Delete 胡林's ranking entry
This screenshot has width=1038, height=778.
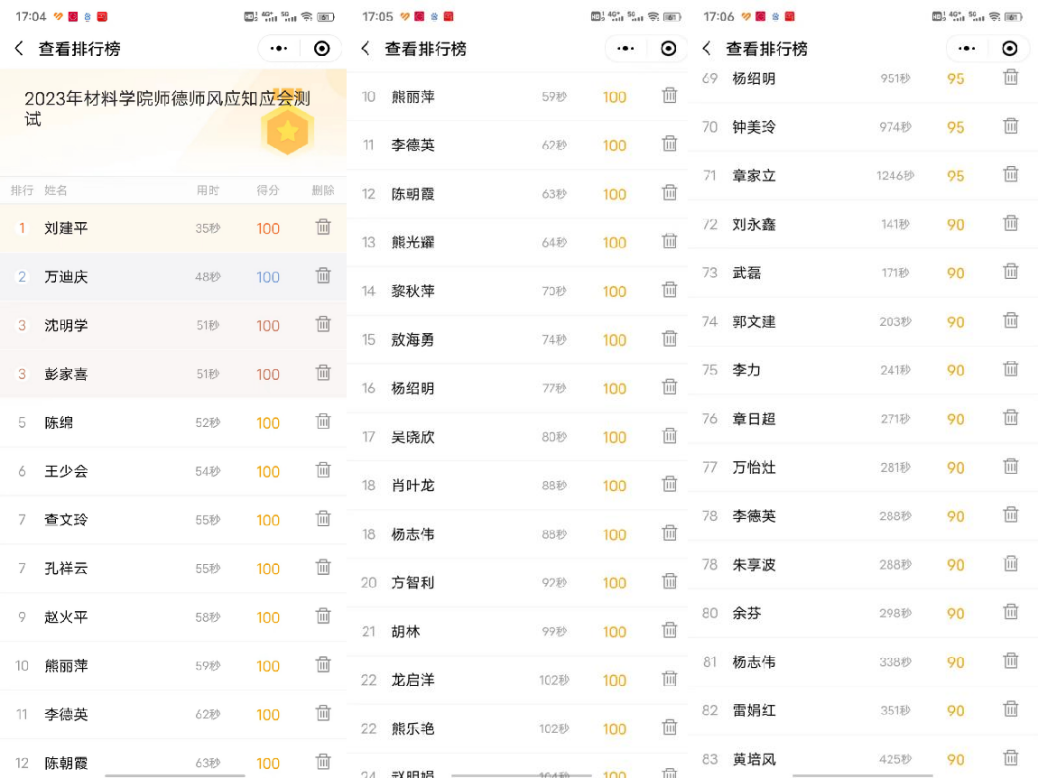pos(670,630)
